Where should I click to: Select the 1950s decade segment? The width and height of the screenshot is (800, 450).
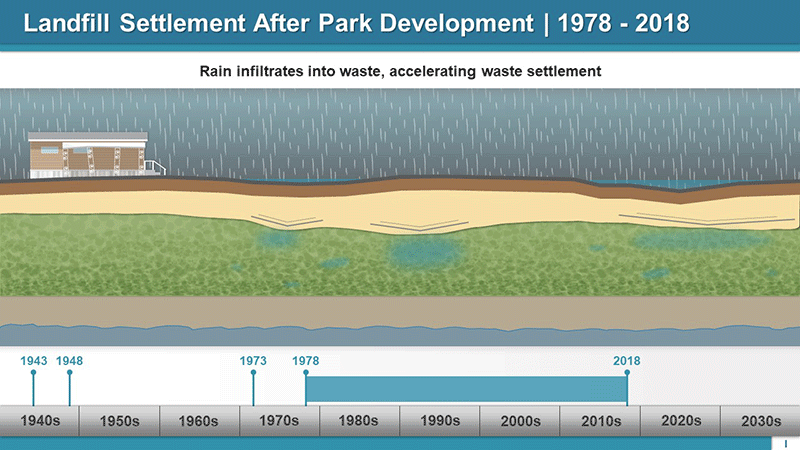[x=120, y=421]
